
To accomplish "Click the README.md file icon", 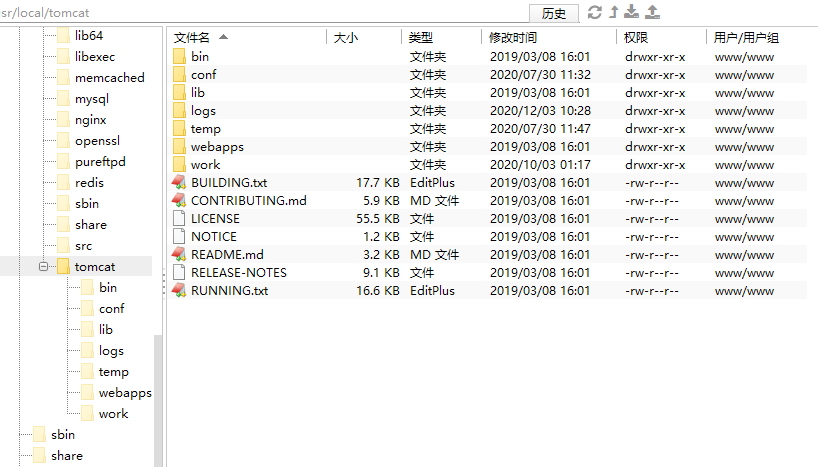I will pyautogui.click(x=179, y=255).
